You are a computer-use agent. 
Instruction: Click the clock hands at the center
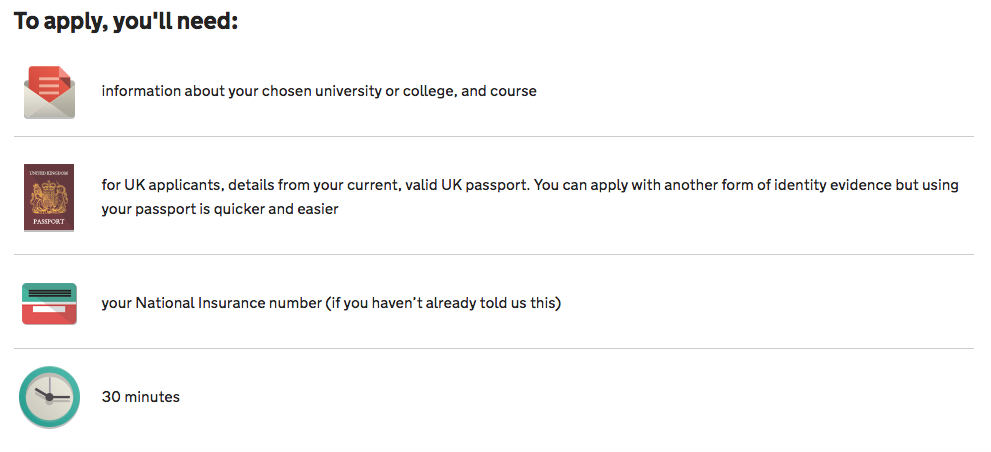coord(51,396)
